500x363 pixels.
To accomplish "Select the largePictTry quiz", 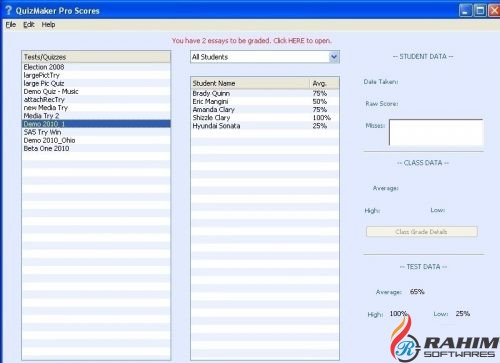I will 96,75.
